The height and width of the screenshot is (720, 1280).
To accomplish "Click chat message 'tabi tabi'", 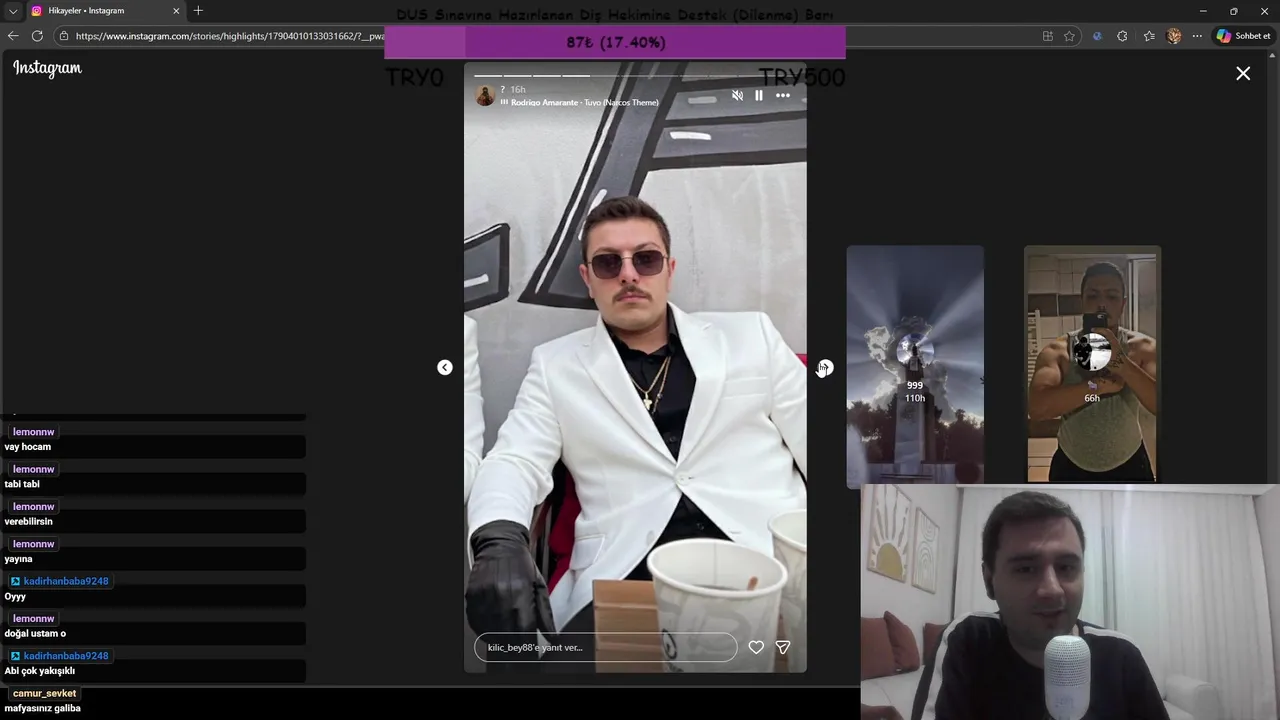I will (22, 484).
